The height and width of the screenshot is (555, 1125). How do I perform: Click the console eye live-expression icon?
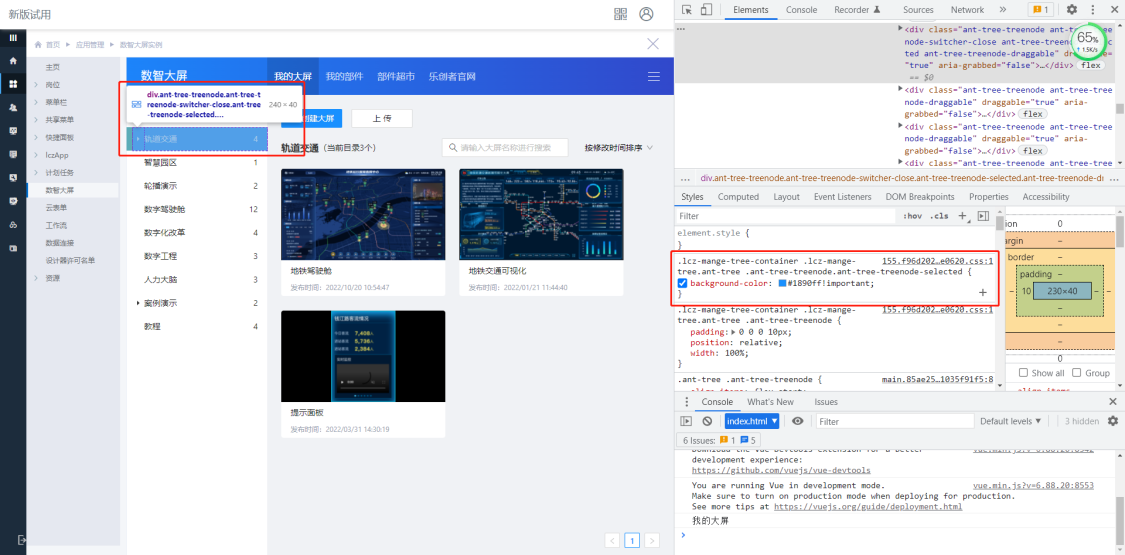click(x=798, y=421)
